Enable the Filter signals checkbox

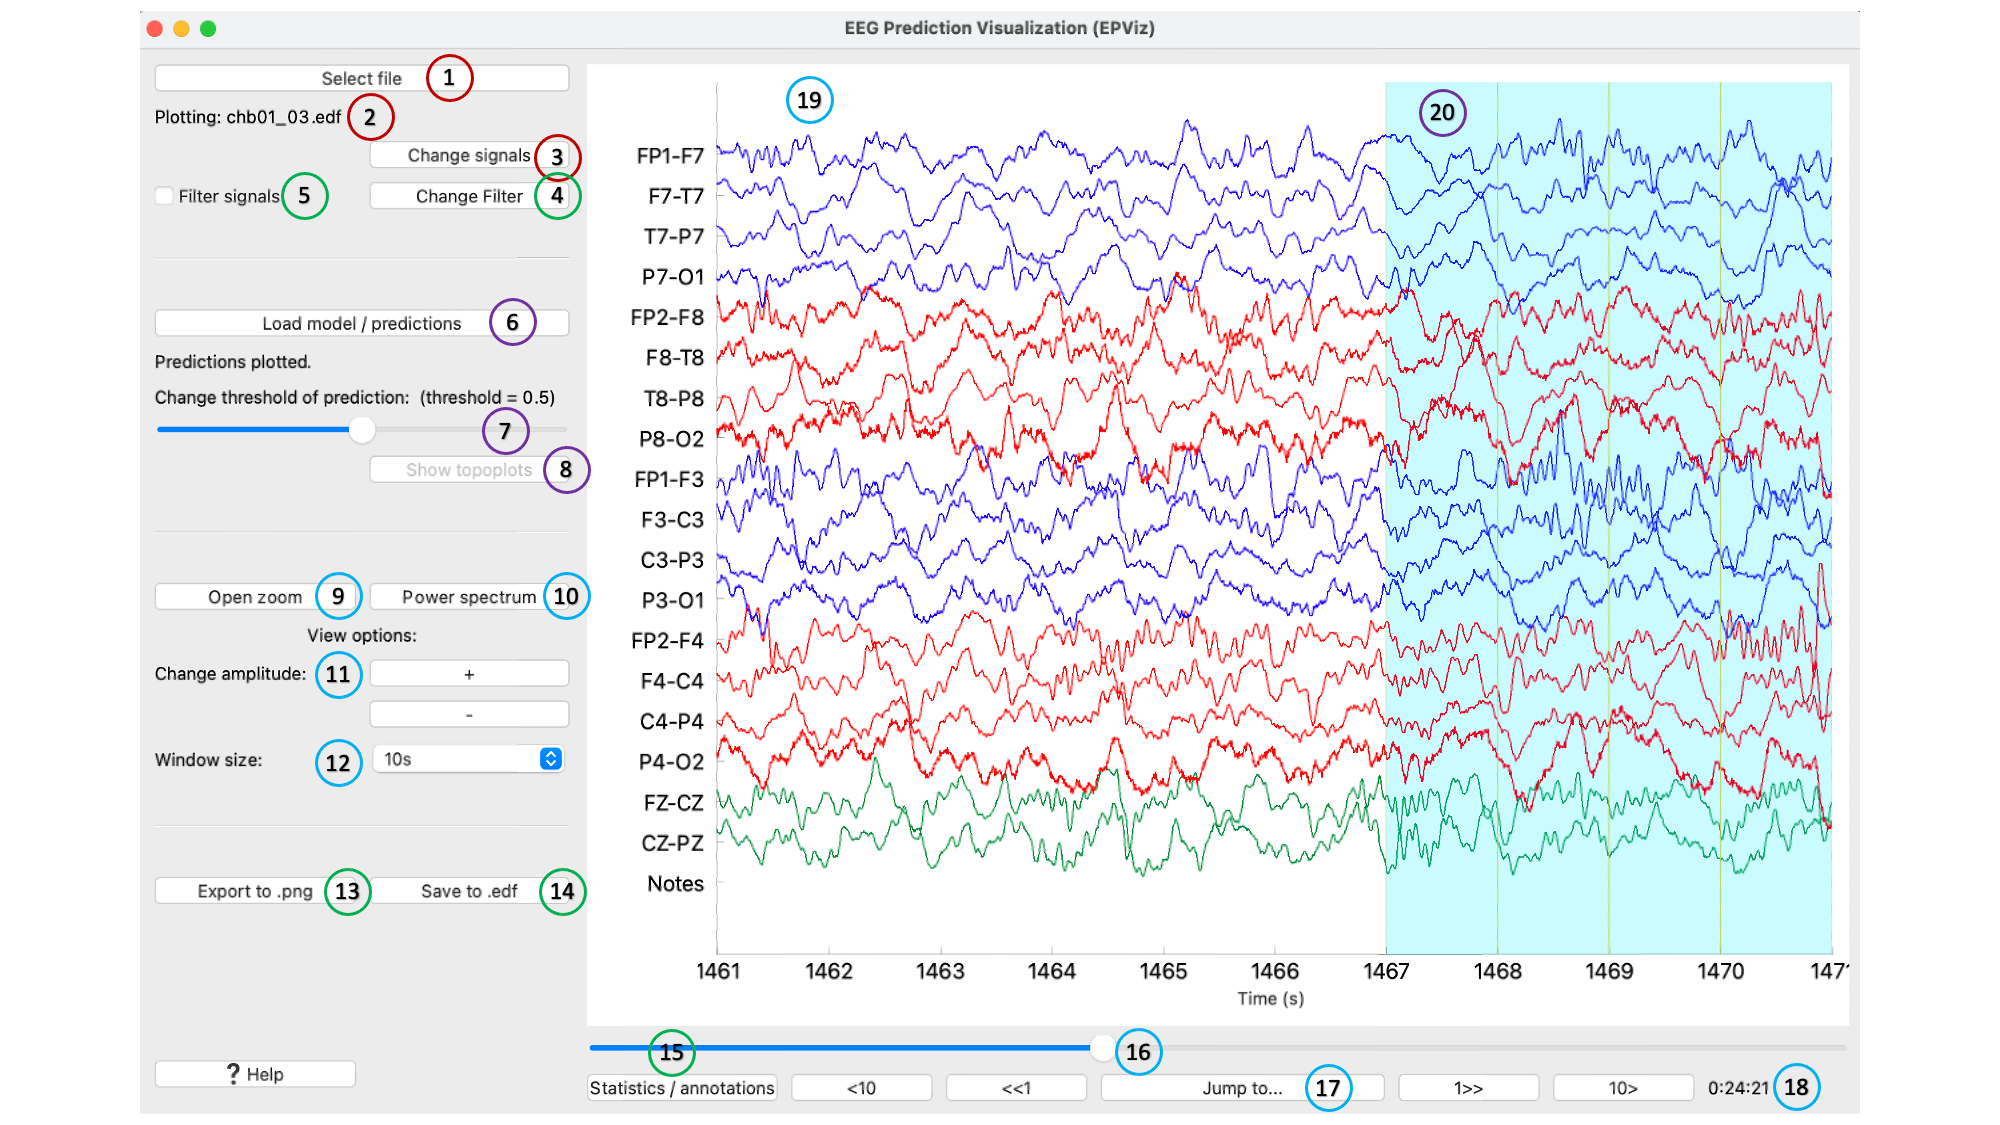pyautogui.click(x=166, y=196)
